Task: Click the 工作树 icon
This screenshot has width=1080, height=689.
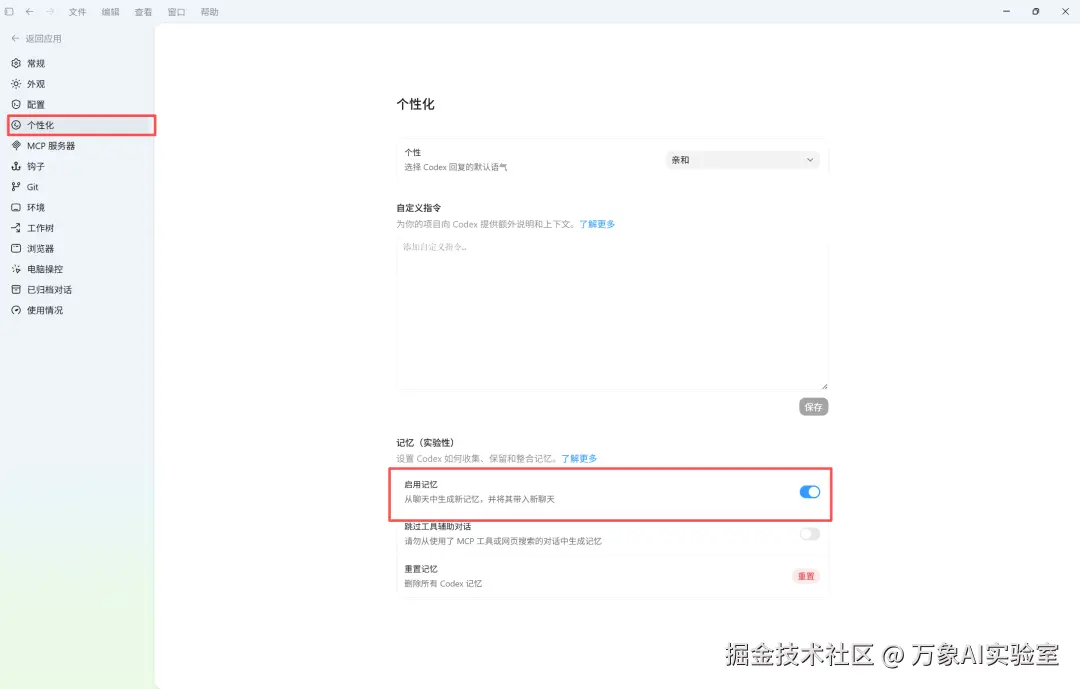Action: point(16,228)
